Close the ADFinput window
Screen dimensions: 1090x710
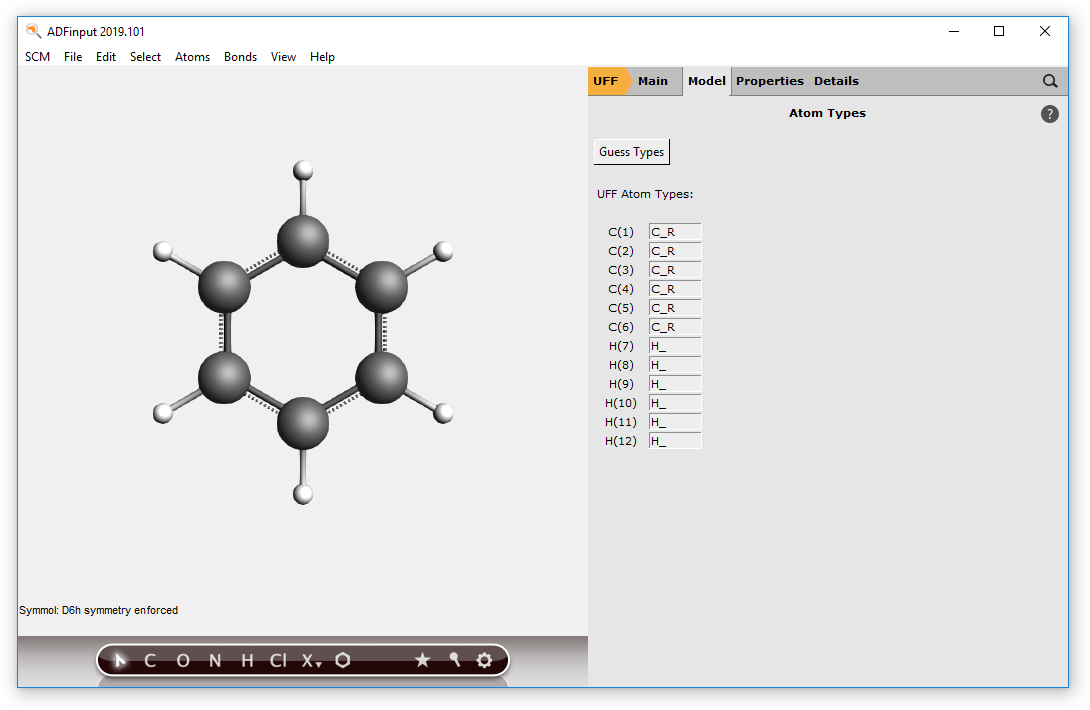pyautogui.click(x=1044, y=31)
